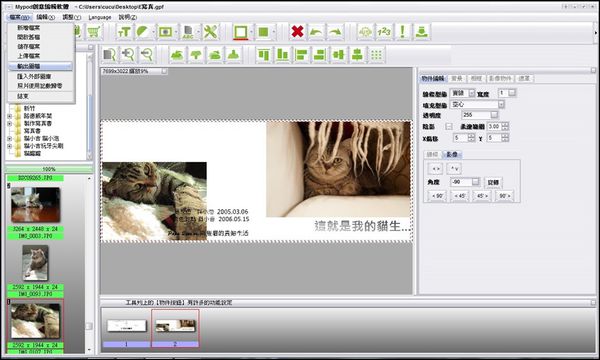Open the wrench and screwdriver settings icon
The height and width of the screenshot is (360, 600).
click(210, 32)
